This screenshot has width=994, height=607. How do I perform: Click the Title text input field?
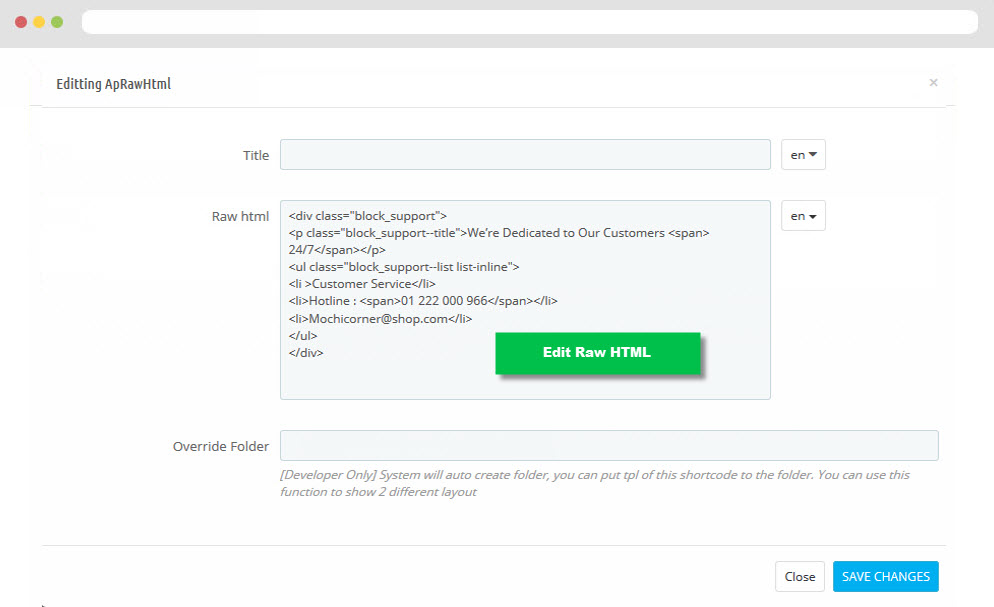[x=525, y=155]
